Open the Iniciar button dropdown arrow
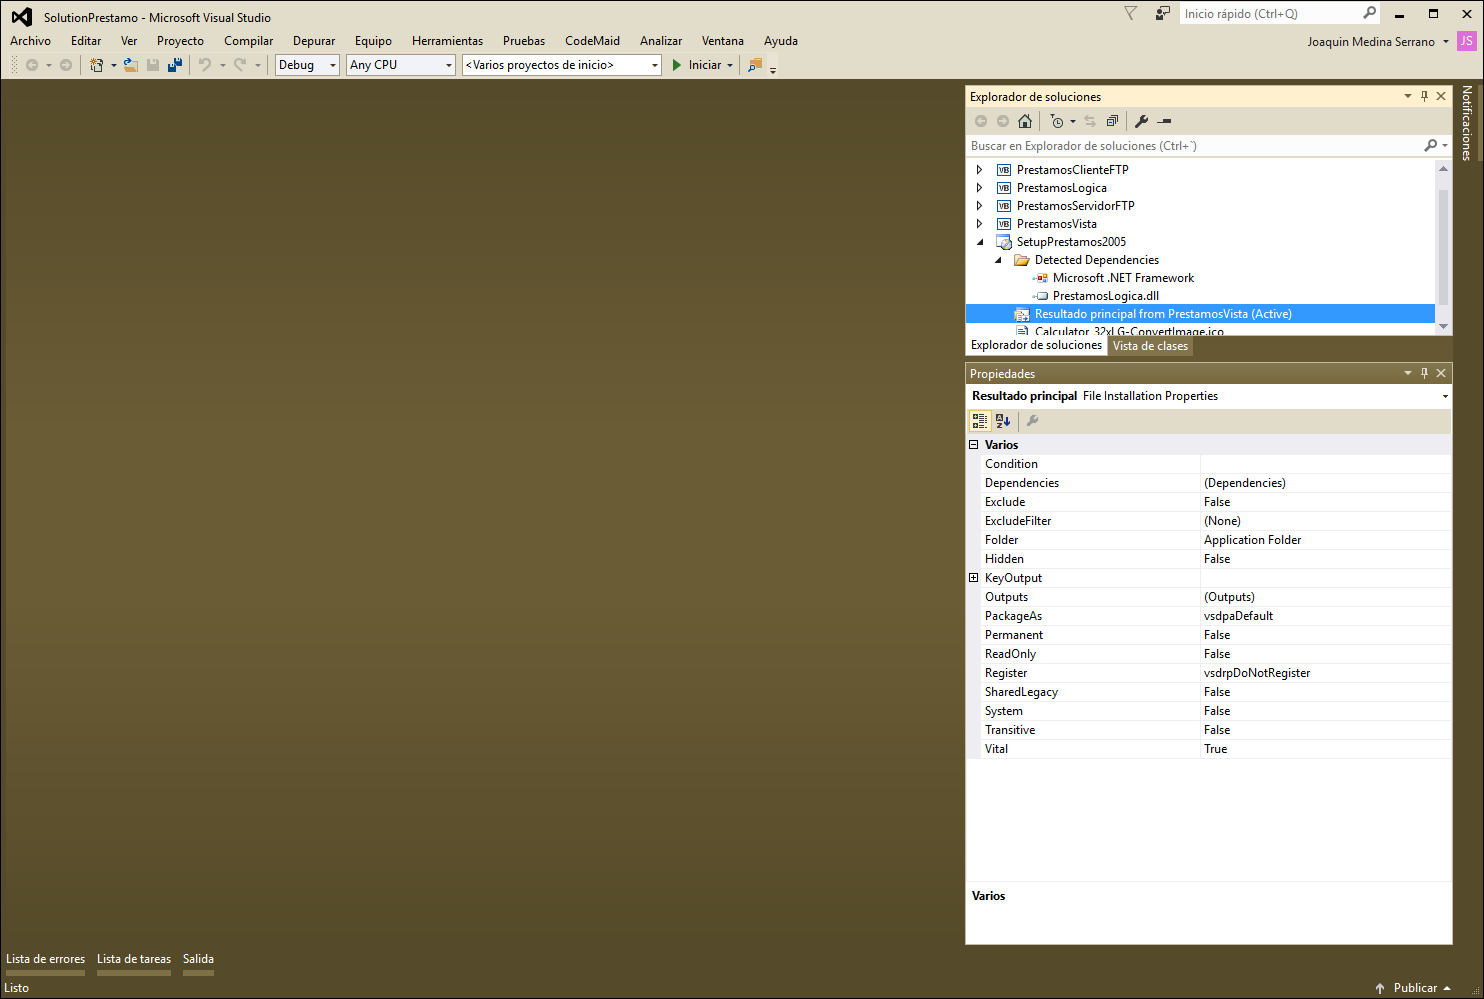The image size is (1484, 999). (730, 65)
